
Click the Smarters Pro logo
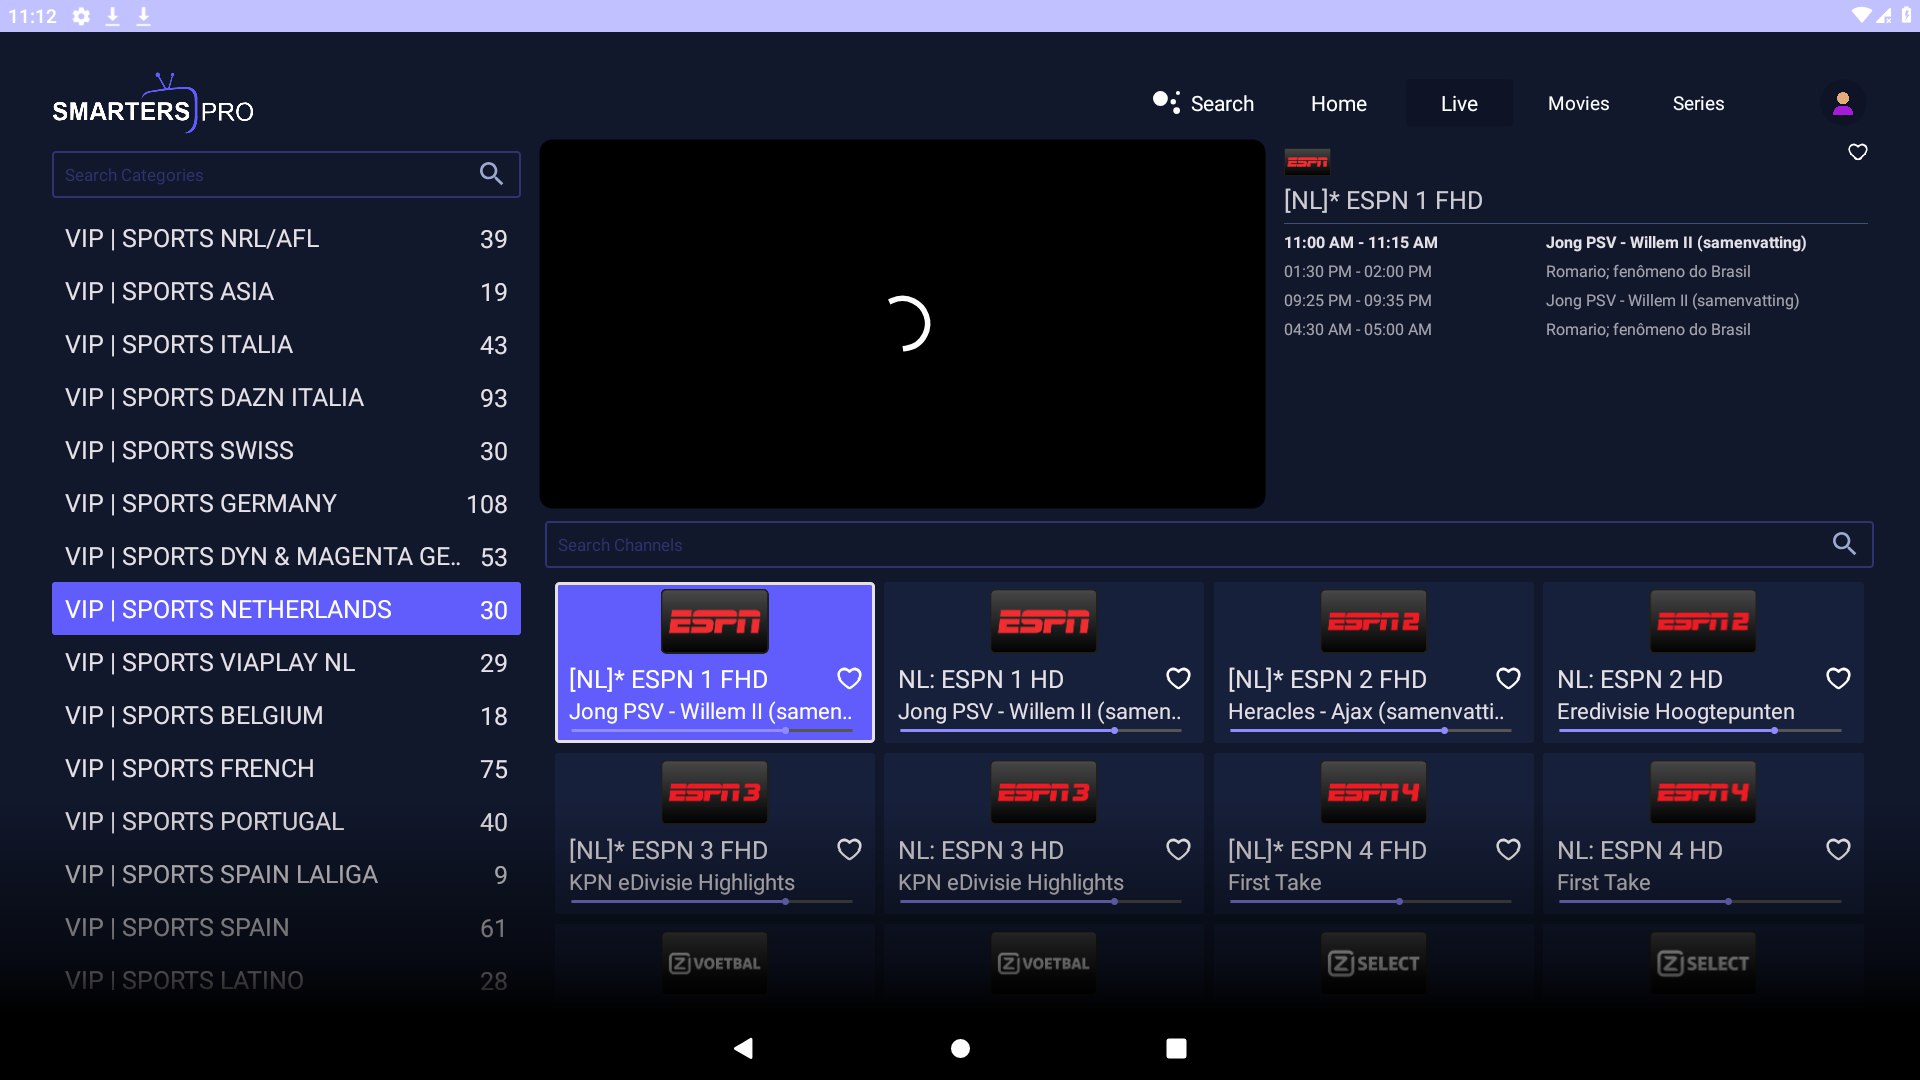click(x=152, y=104)
